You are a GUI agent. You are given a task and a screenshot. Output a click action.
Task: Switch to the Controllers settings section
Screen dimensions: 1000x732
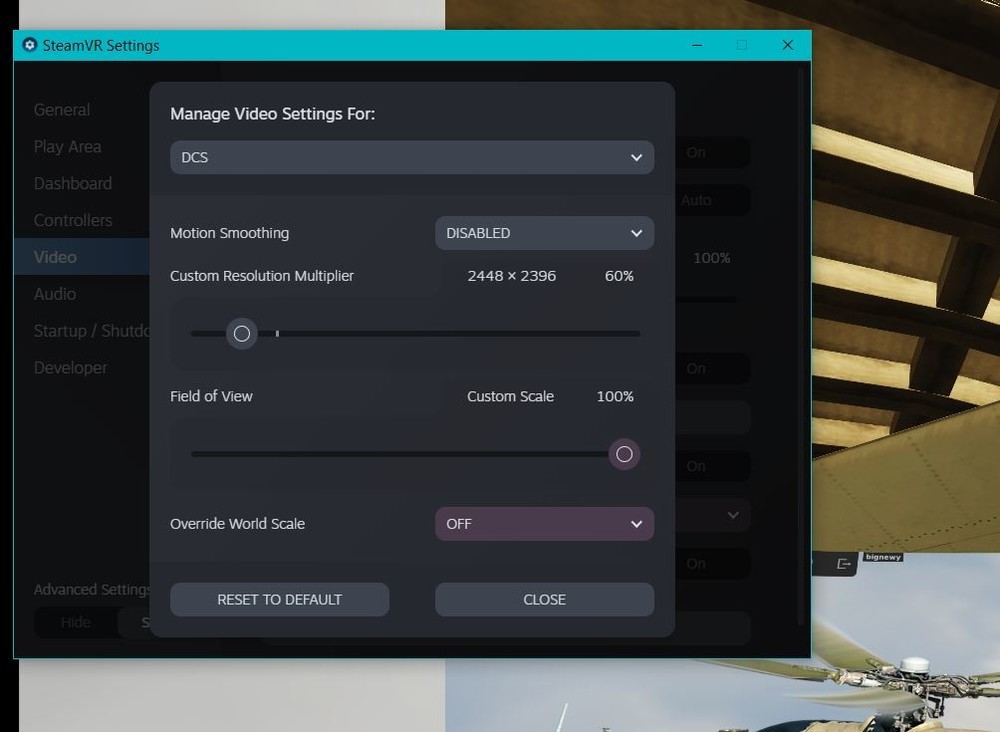pyautogui.click(x=73, y=220)
